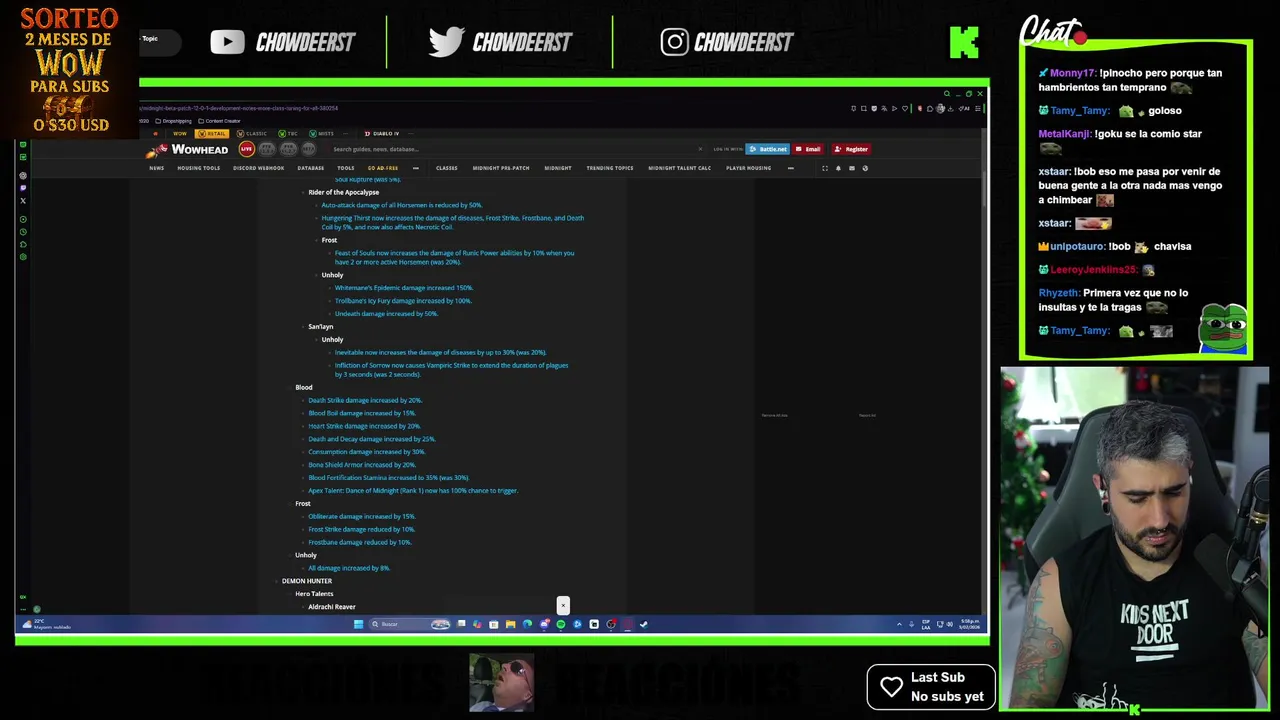
Task: Expand the three-dots menu after Player Housing
Action: click(791, 168)
